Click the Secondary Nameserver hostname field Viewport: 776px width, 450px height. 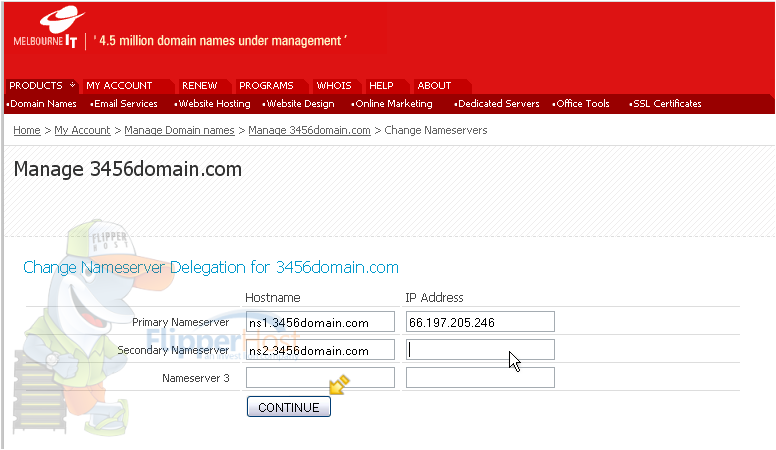coord(320,350)
